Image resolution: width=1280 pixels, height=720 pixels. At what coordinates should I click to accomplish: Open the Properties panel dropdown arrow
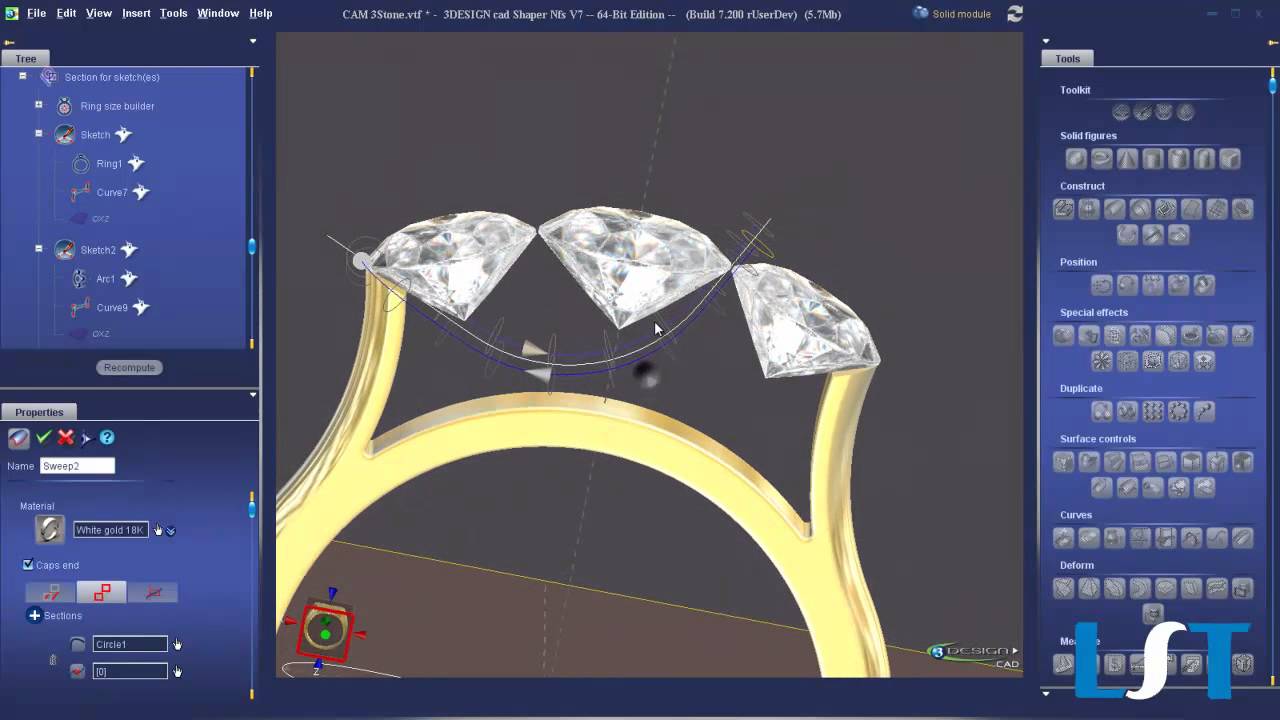pos(253,395)
